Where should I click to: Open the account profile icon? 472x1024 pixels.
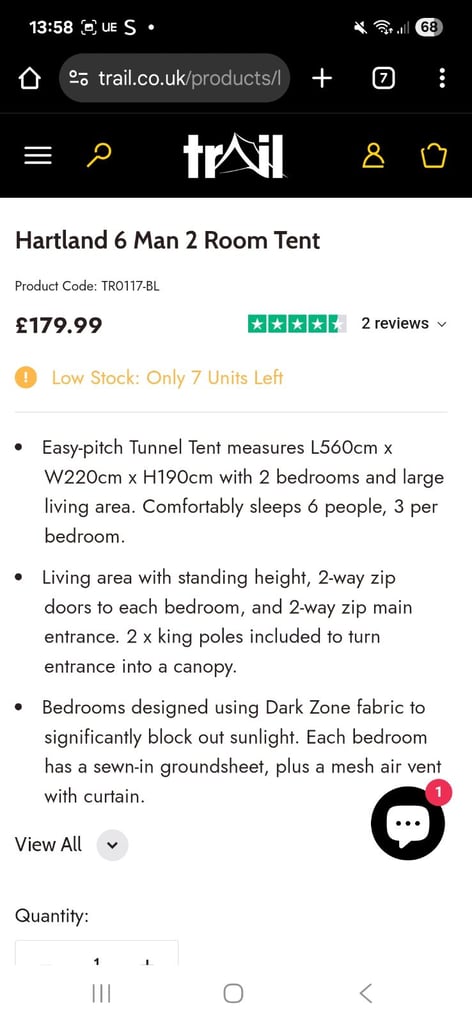tap(373, 155)
